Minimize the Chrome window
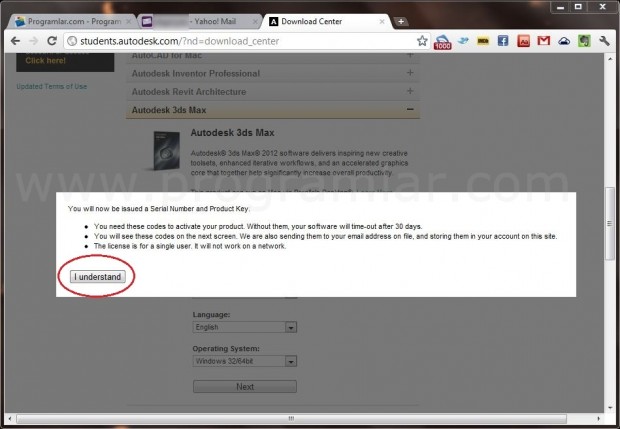Screen dimensions: 620x429 560,7
